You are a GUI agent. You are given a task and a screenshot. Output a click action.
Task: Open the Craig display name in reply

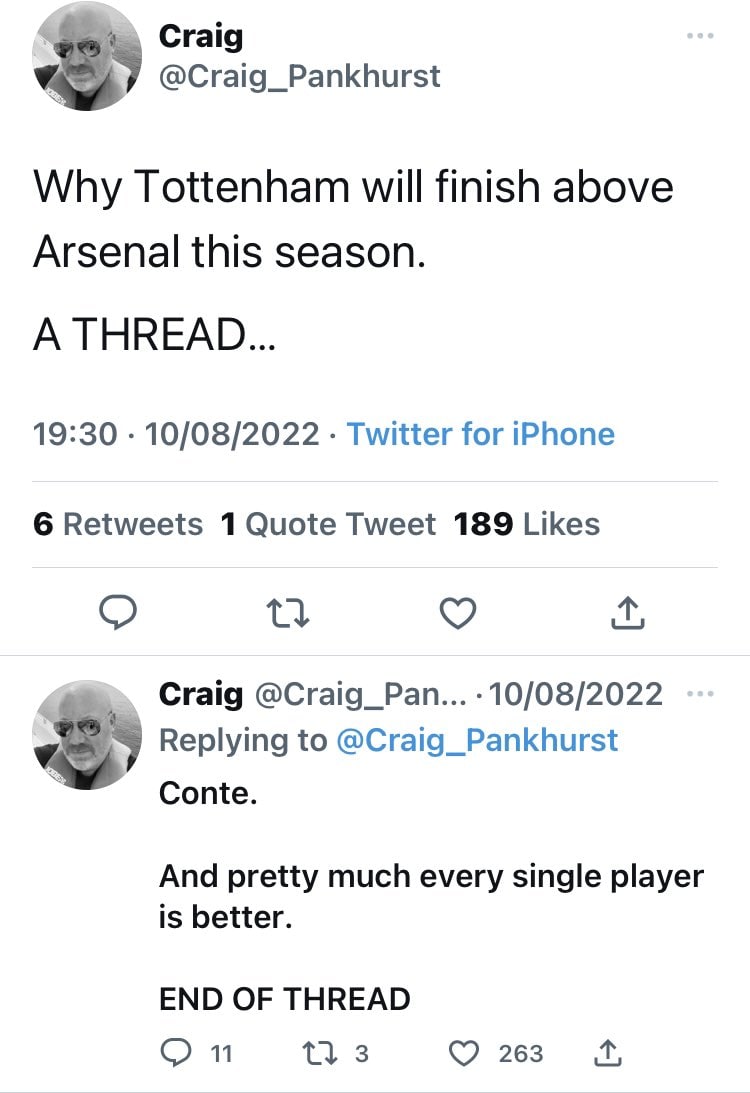[x=201, y=694]
